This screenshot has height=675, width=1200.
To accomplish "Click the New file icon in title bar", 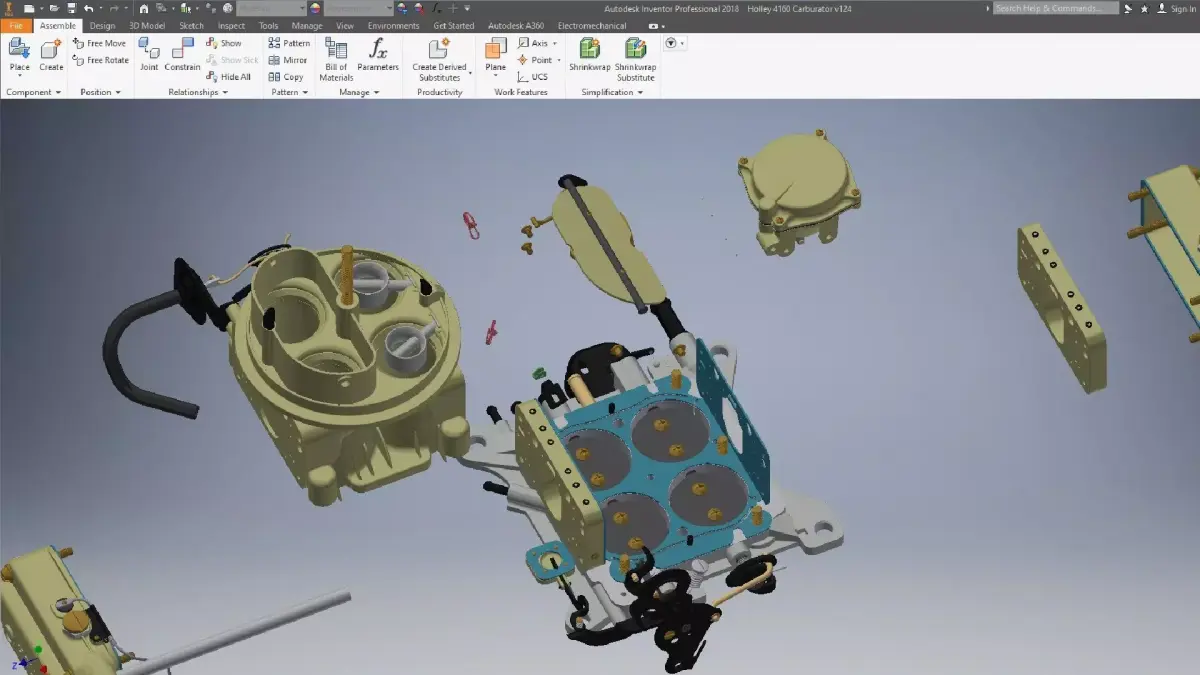I will pos(29,8).
